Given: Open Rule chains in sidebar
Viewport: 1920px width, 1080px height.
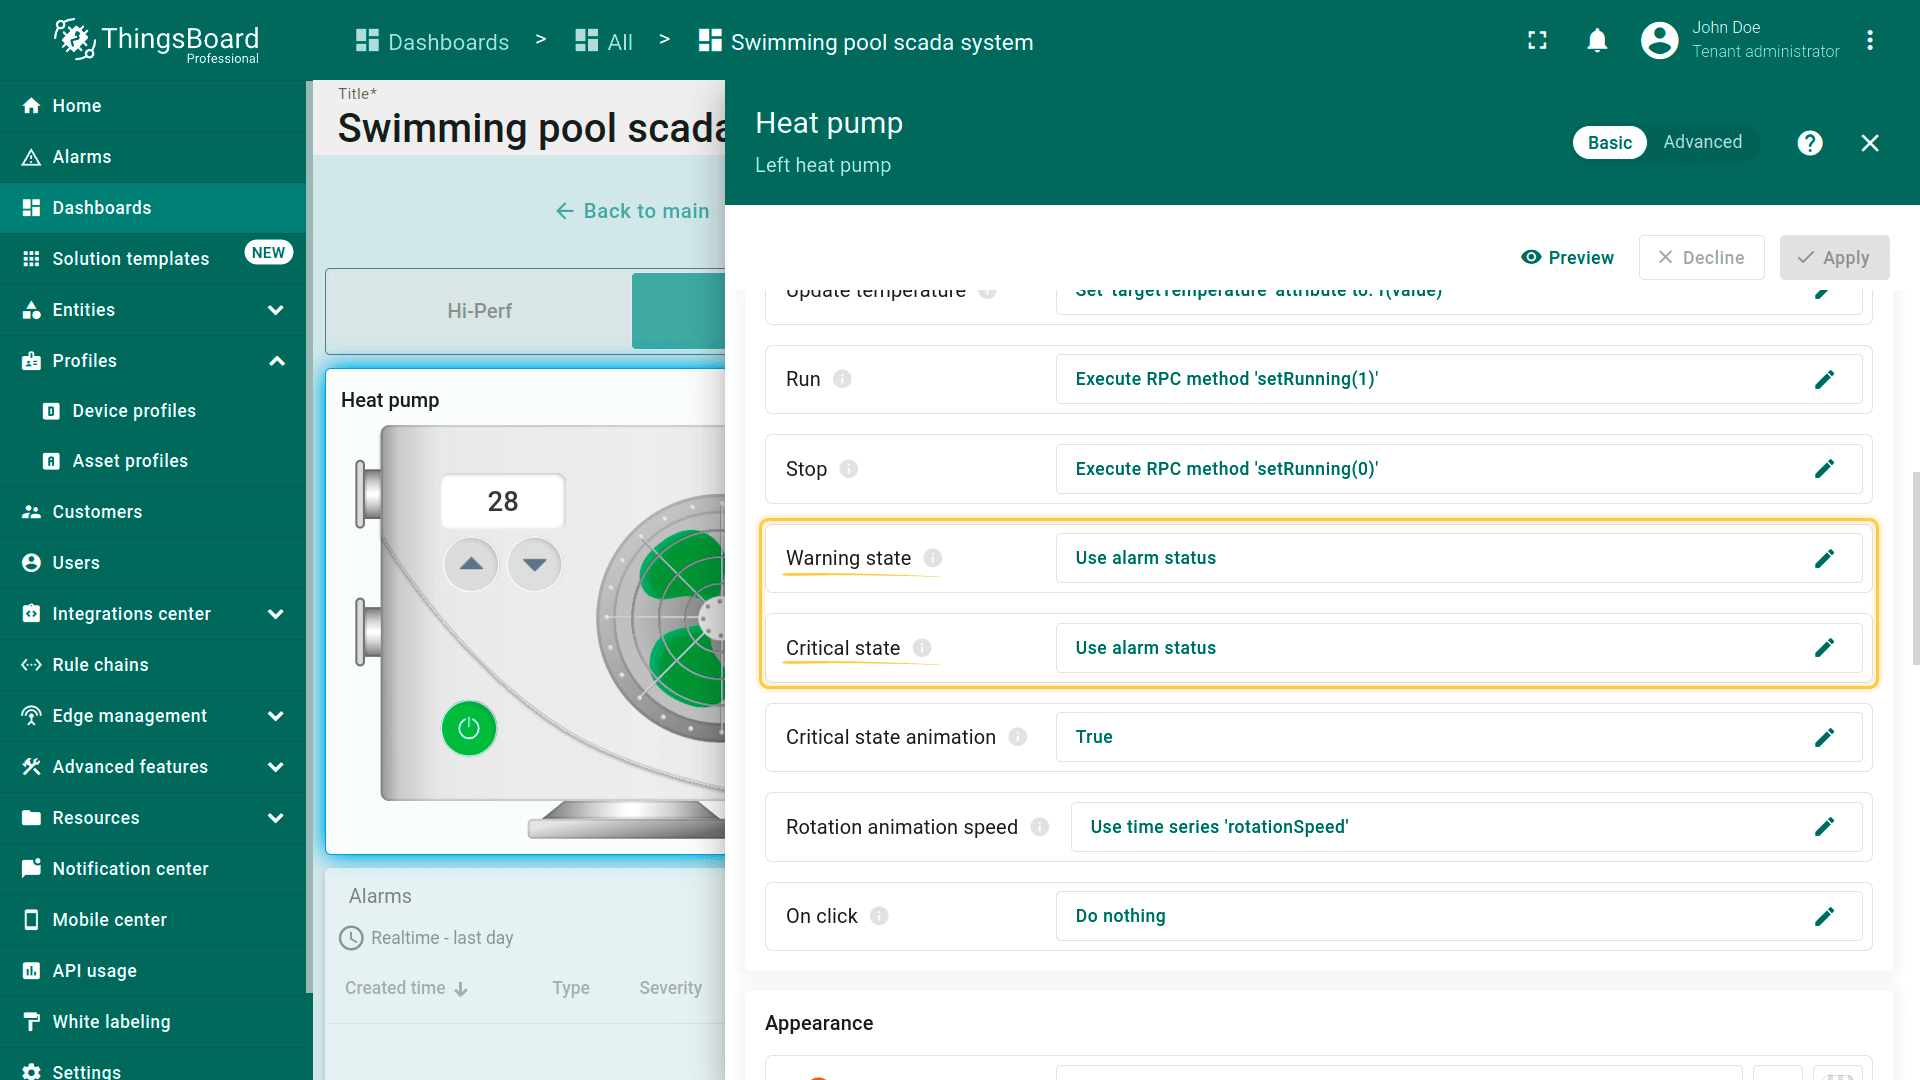Looking at the screenshot, I should [100, 665].
